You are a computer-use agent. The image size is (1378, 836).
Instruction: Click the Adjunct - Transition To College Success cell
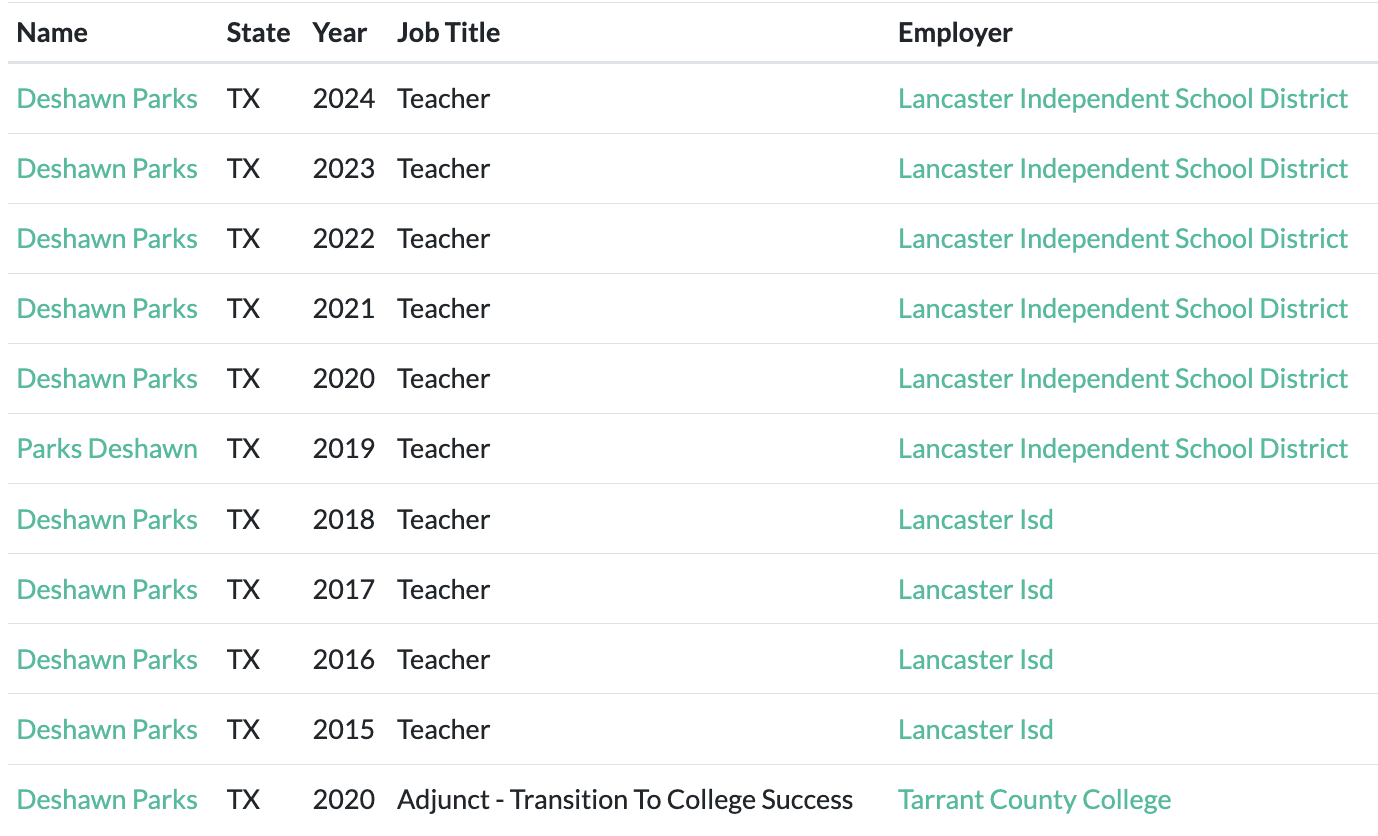pyautogui.click(x=624, y=800)
